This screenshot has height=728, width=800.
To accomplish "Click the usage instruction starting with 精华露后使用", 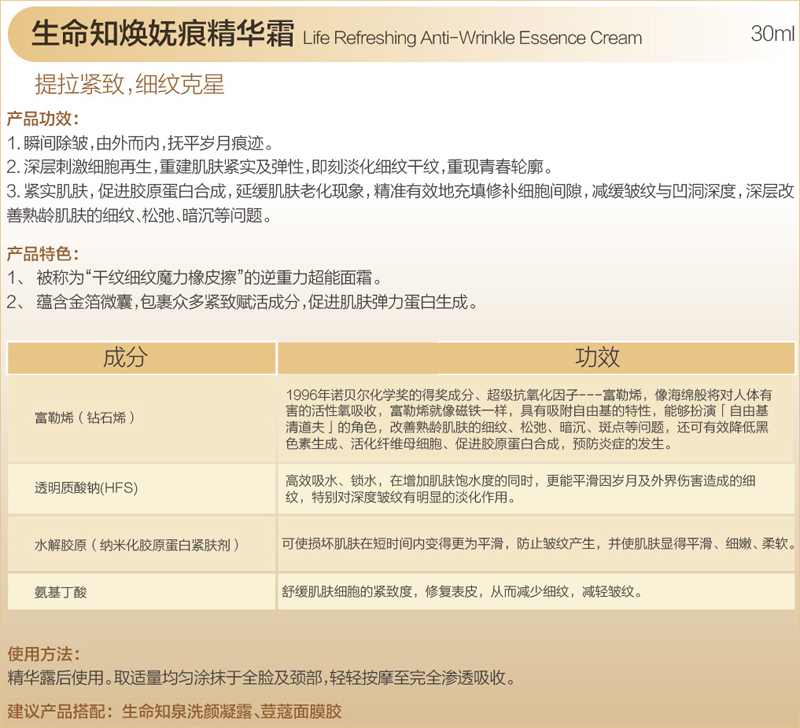I will [260, 678].
